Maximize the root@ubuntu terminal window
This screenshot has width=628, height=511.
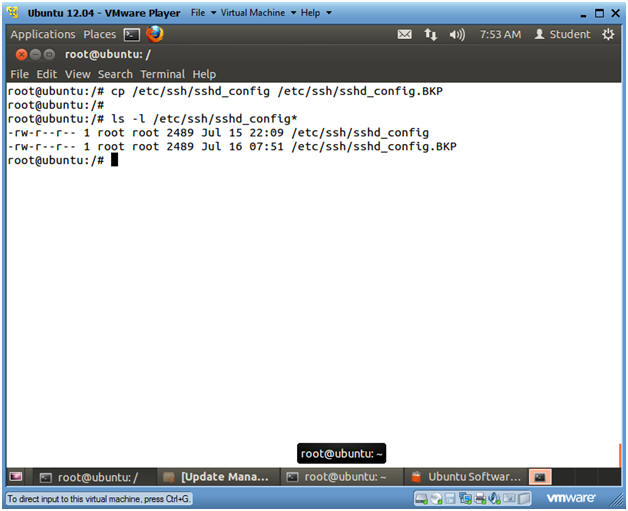point(49,54)
